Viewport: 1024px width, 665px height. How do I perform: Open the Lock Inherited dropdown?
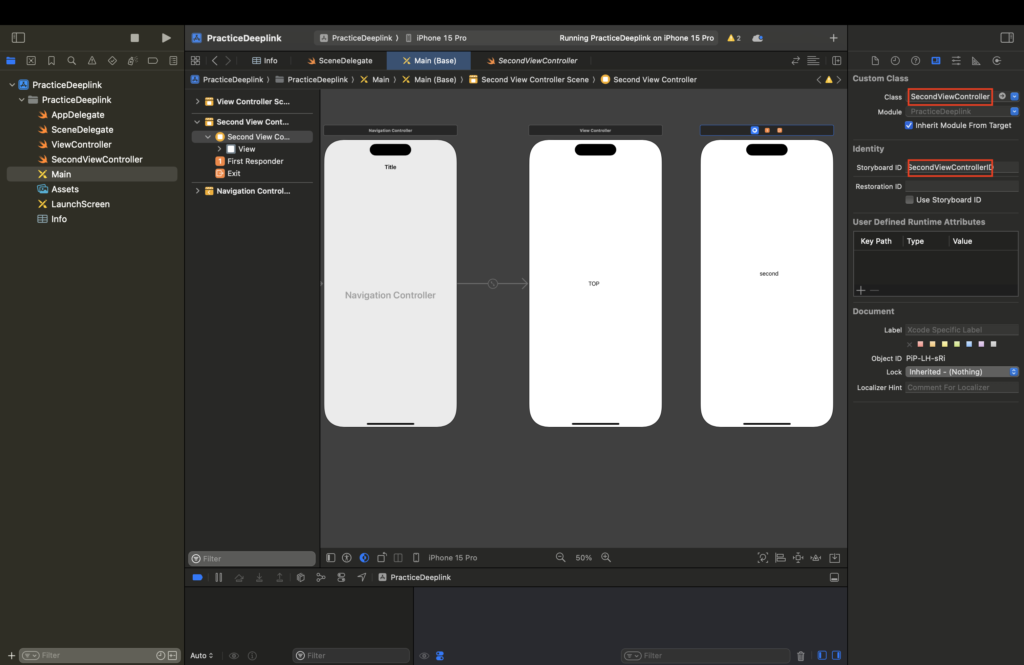tap(961, 372)
